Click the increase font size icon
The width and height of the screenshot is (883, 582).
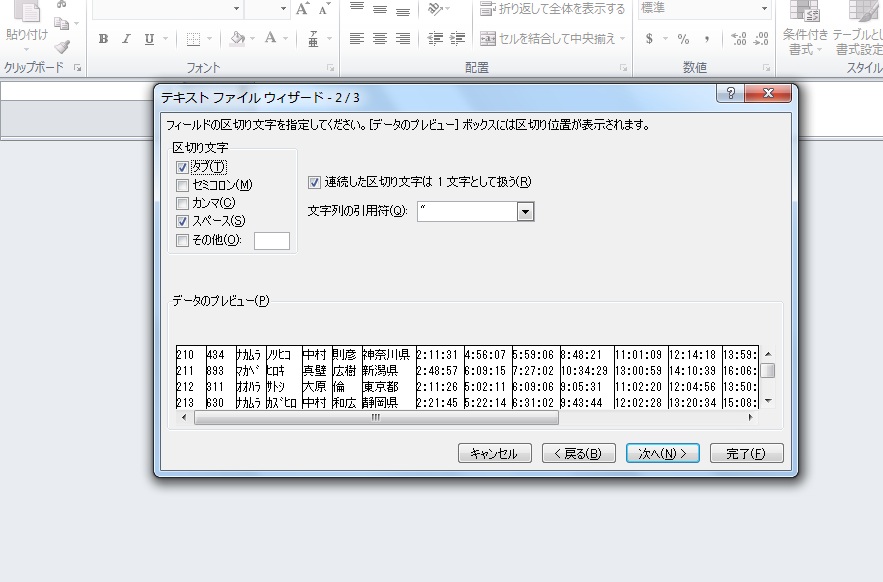pyautogui.click(x=303, y=9)
